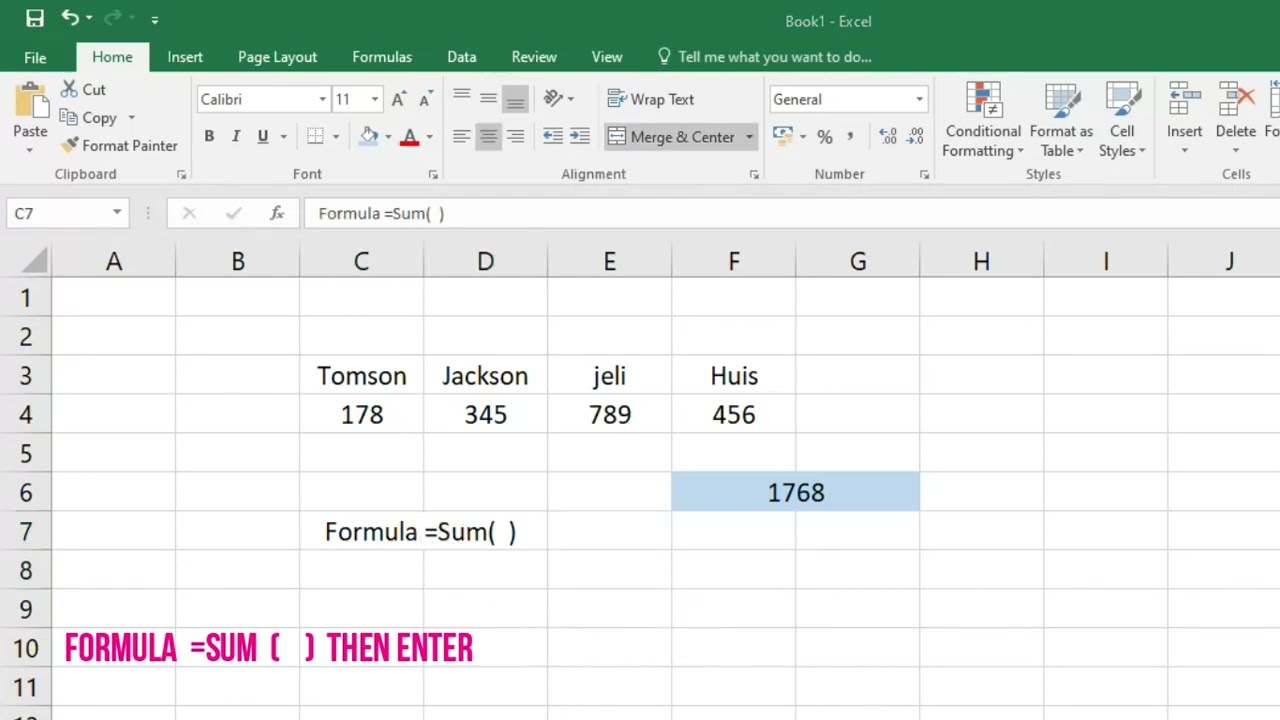Viewport: 1280px width, 720px height.
Task: Toggle Align Left alignment
Action: tap(461, 136)
